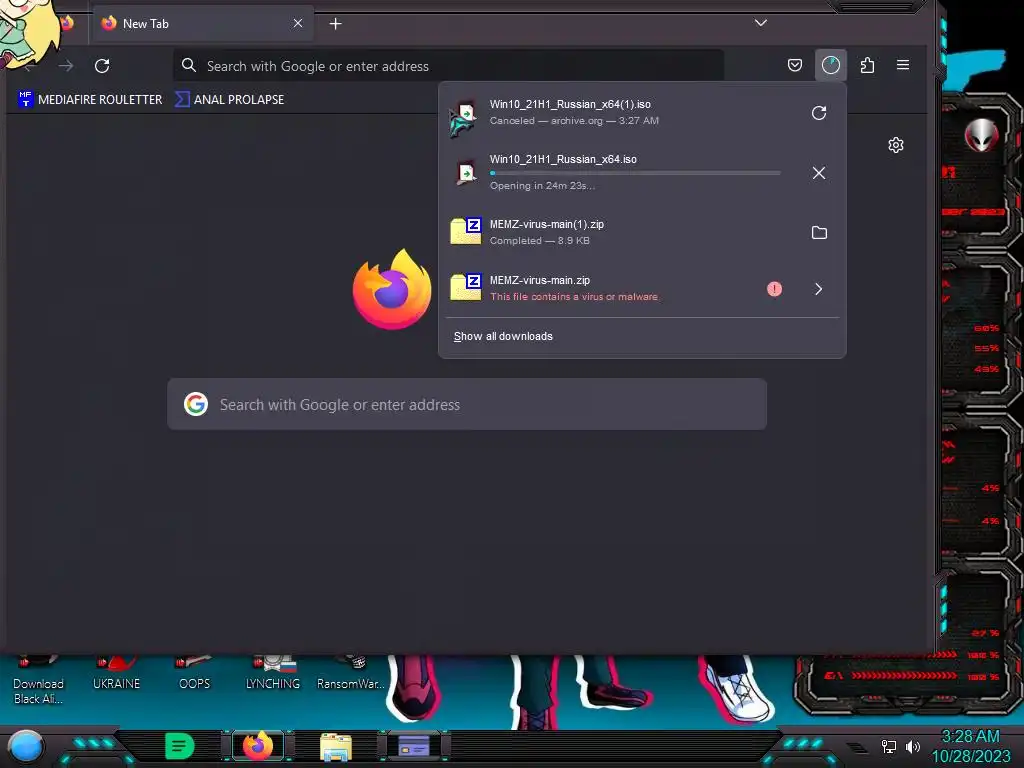The height and width of the screenshot is (768, 1024).
Task: Click the center Google search box
Action: point(467,404)
